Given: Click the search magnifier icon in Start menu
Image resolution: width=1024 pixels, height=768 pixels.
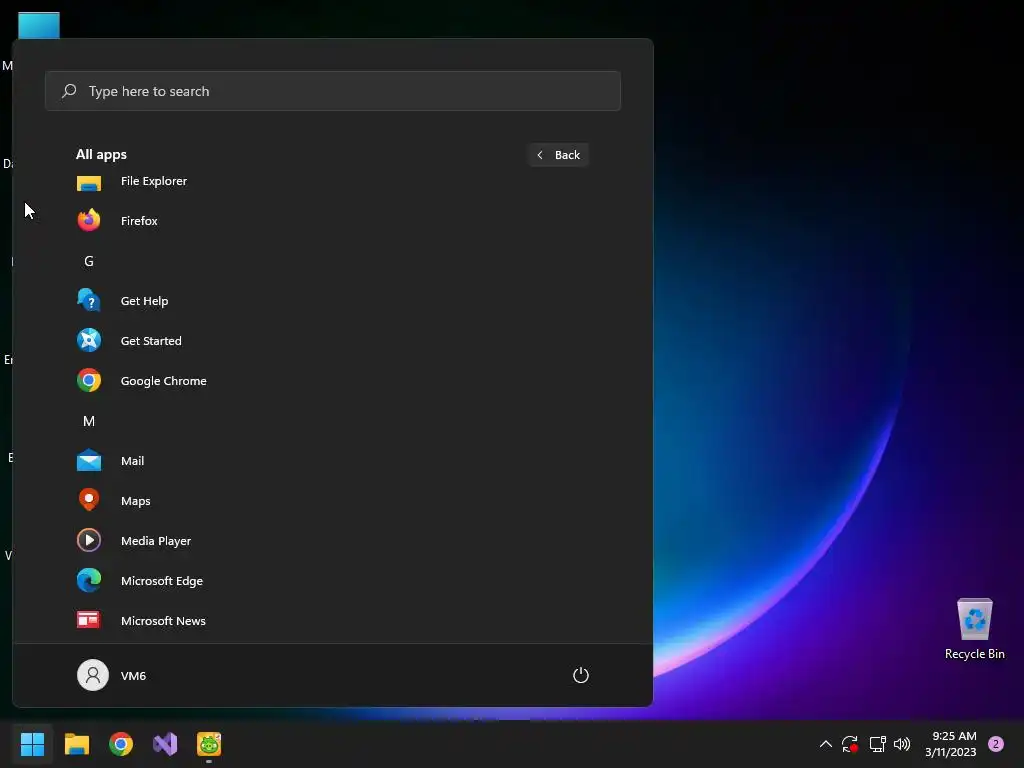Looking at the screenshot, I should pos(69,91).
